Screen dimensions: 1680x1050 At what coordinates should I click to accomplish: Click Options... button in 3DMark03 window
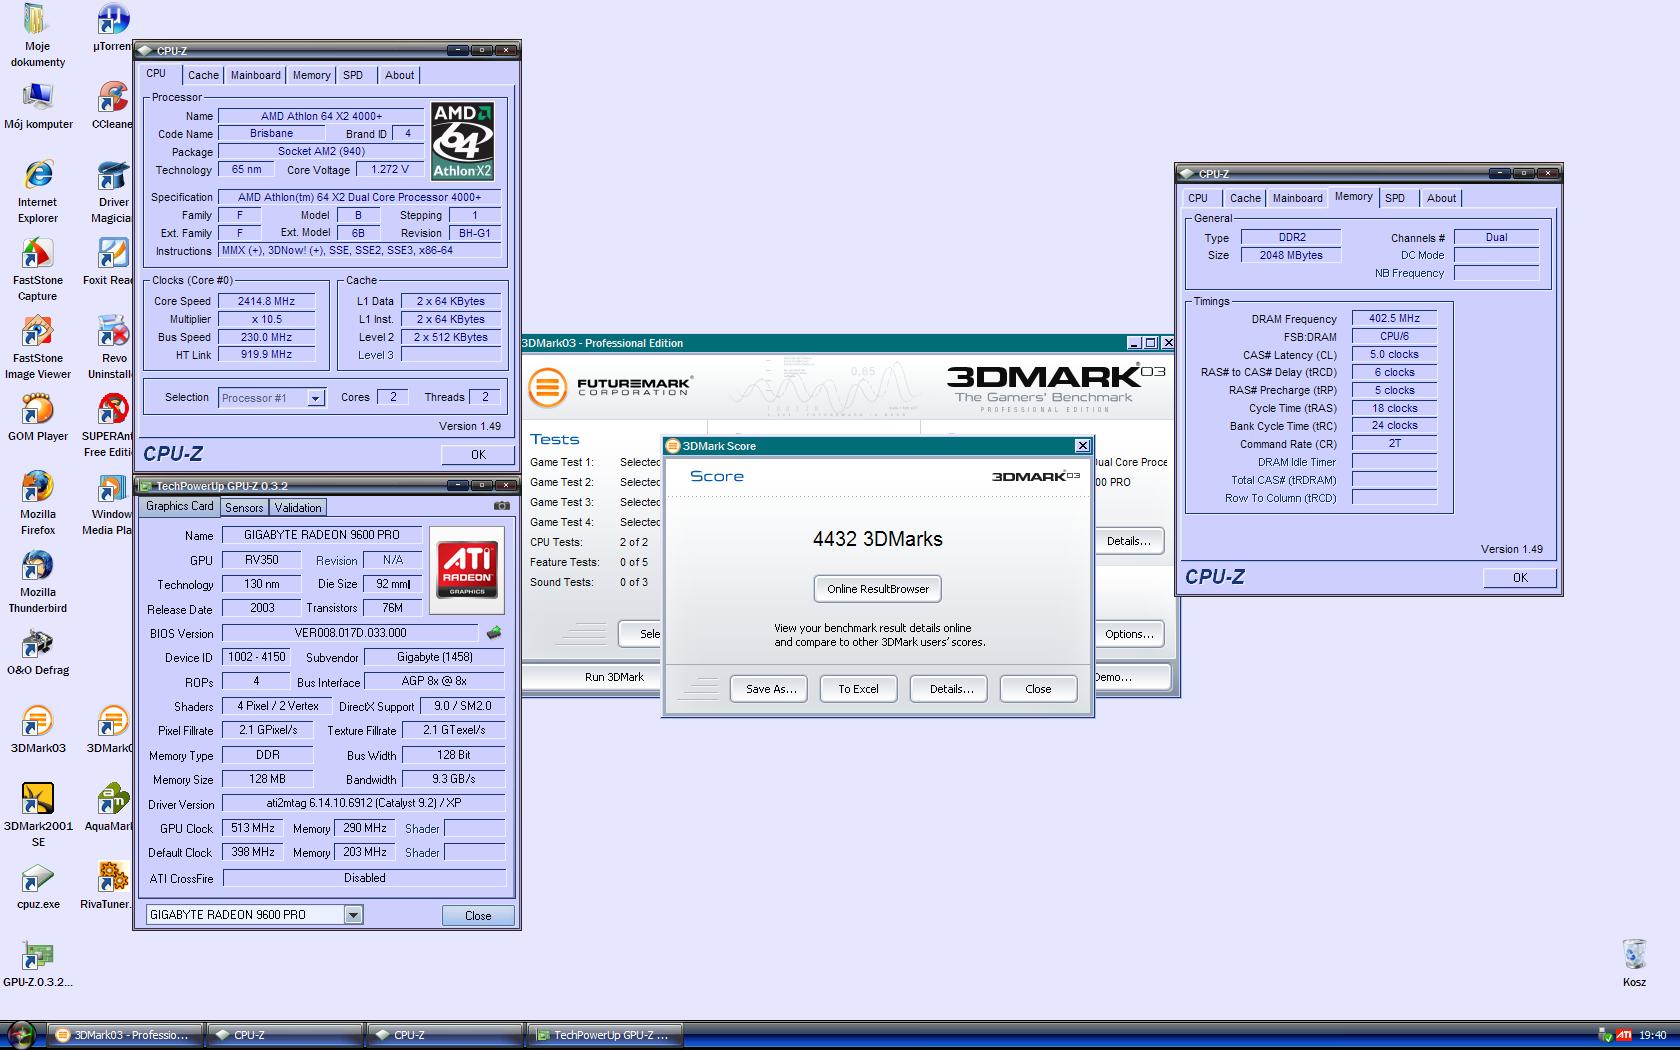[1129, 634]
